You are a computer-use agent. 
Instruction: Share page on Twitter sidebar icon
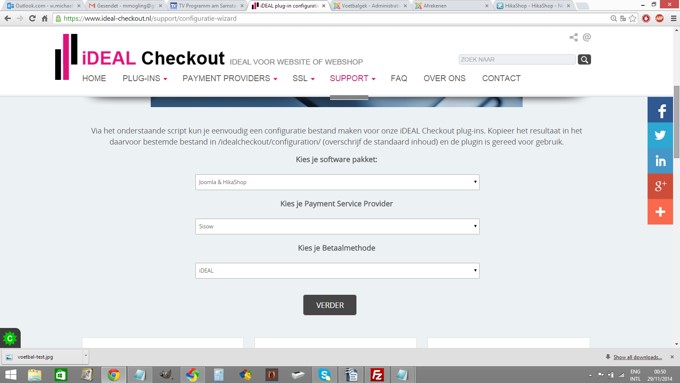click(x=660, y=135)
